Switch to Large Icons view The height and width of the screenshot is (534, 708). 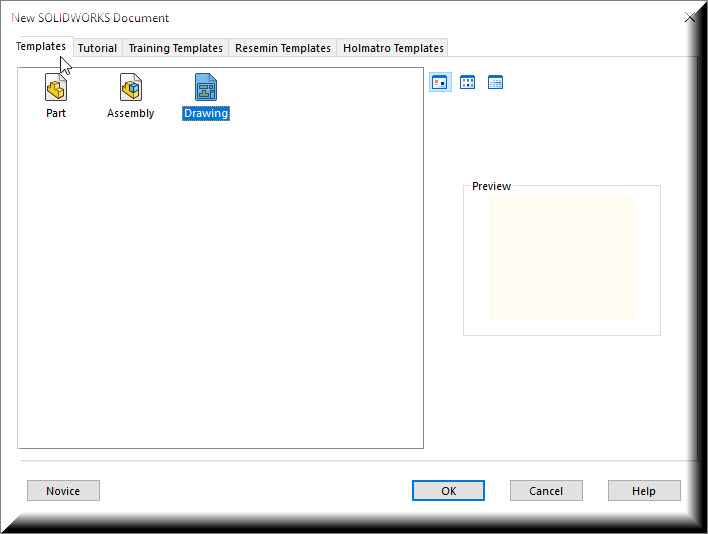pos(440,83)
